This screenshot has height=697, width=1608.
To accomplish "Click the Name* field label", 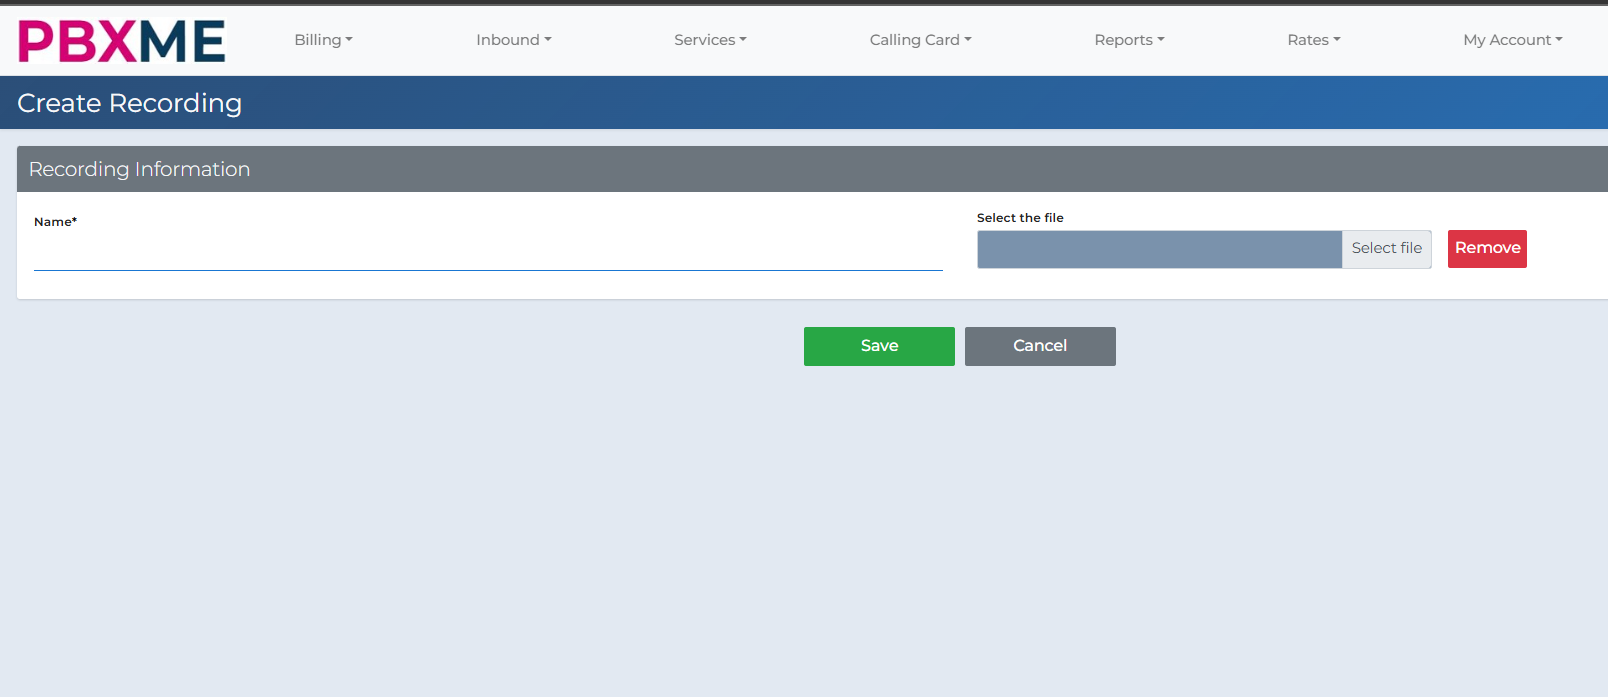I will coord(55,222).
